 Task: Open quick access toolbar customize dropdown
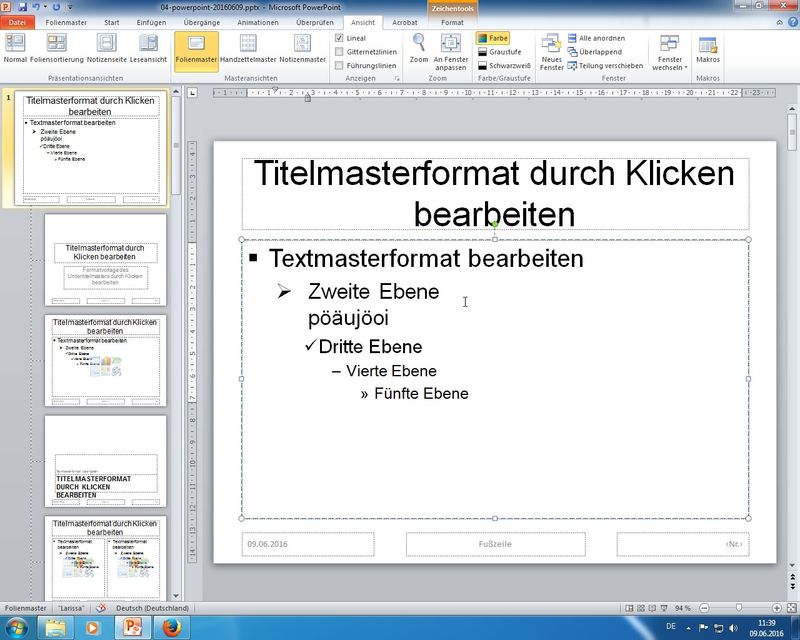(x=70, y=7)
